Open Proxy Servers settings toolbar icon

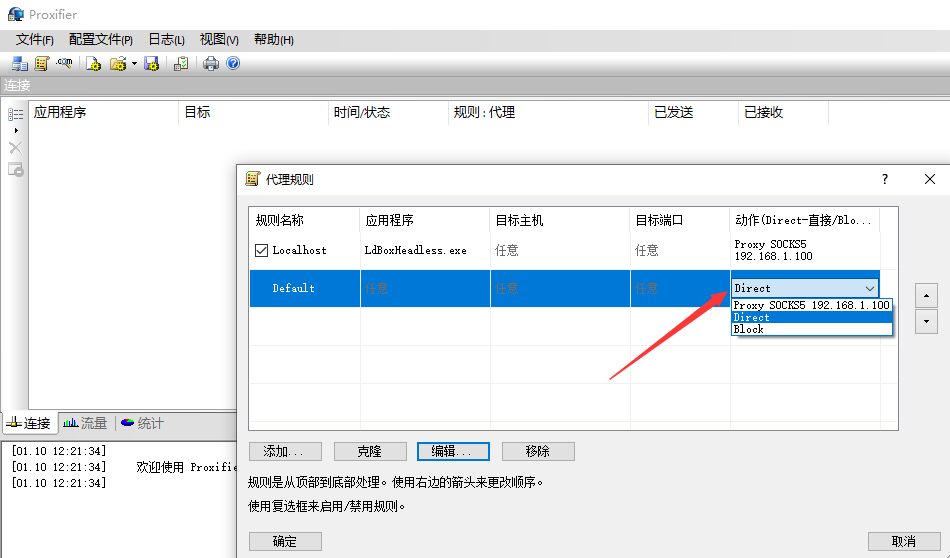point(19,63)
